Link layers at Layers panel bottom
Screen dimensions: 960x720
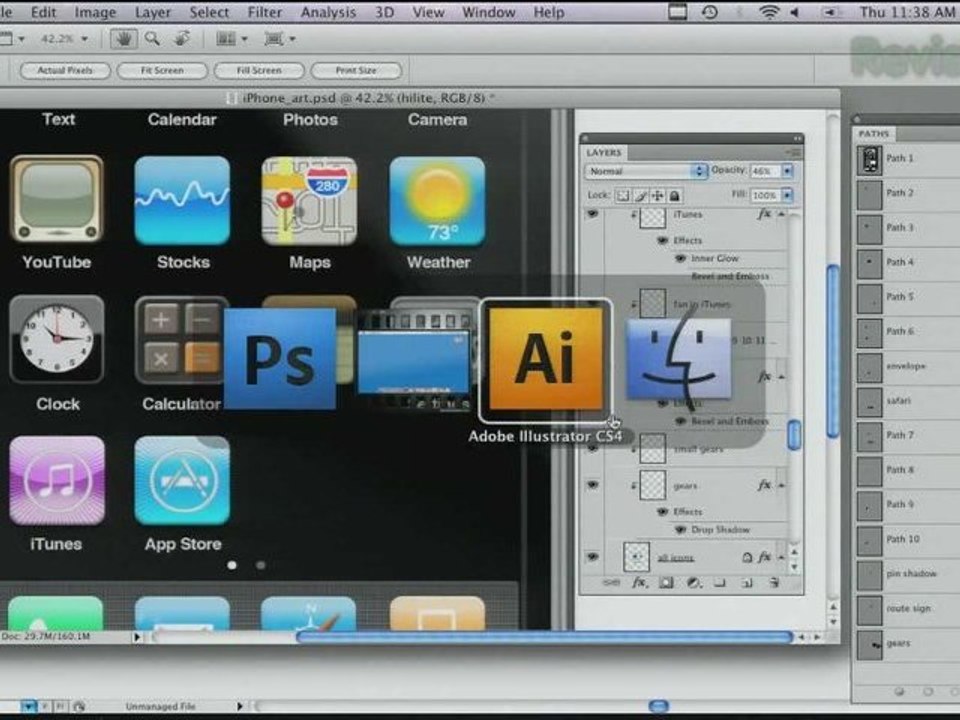pyautogui.click(x=611, y=583)
